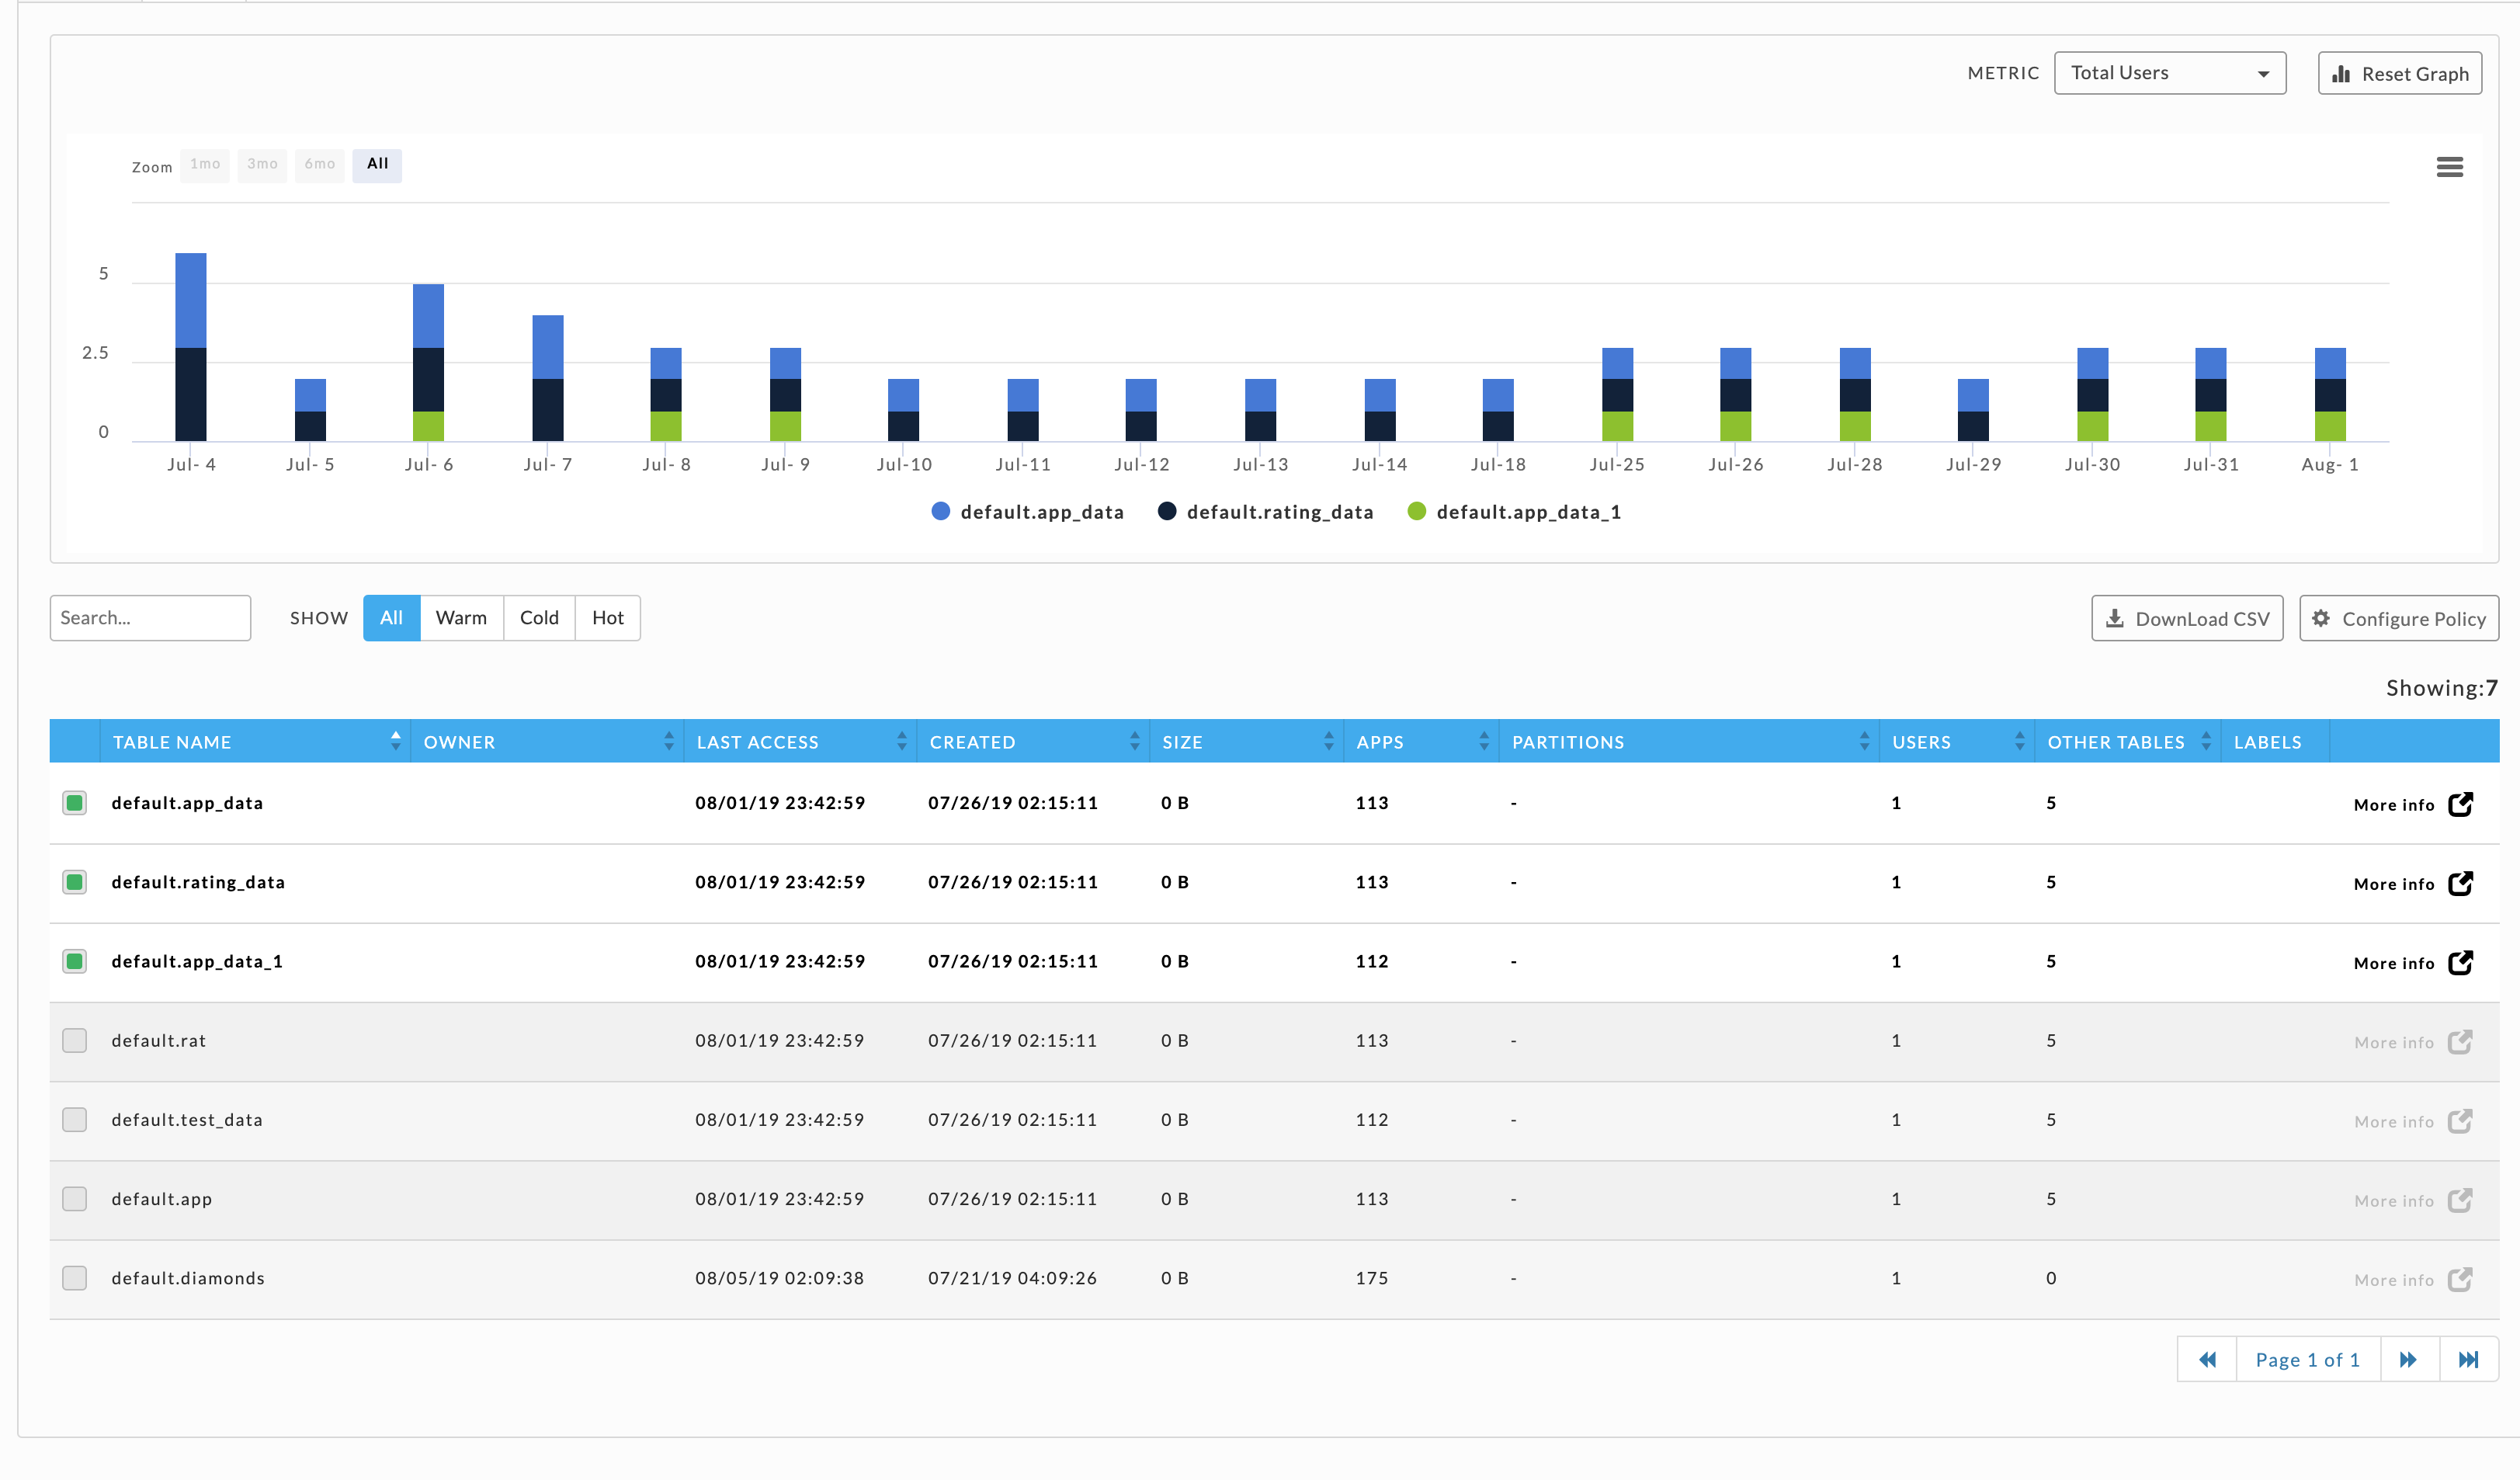
Task: Open More info icon for default.app_data
Action: point(2460,804)
